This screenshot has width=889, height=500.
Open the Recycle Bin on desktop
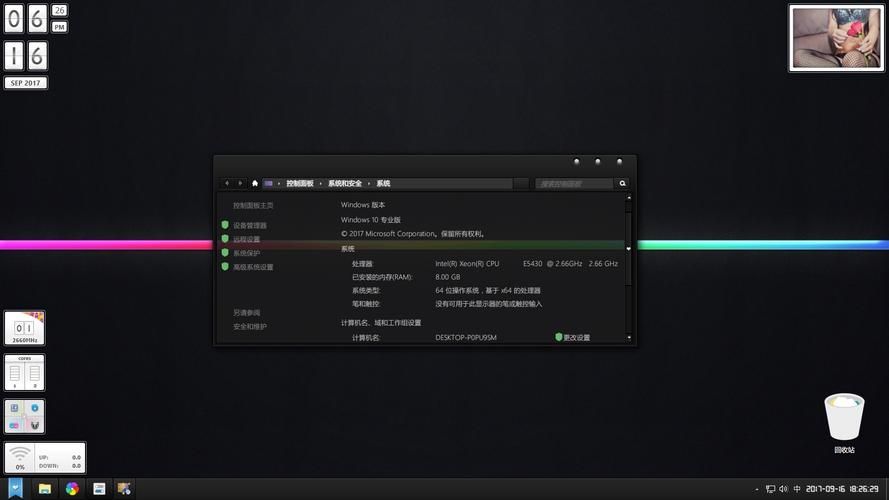[x=844, y=423]
